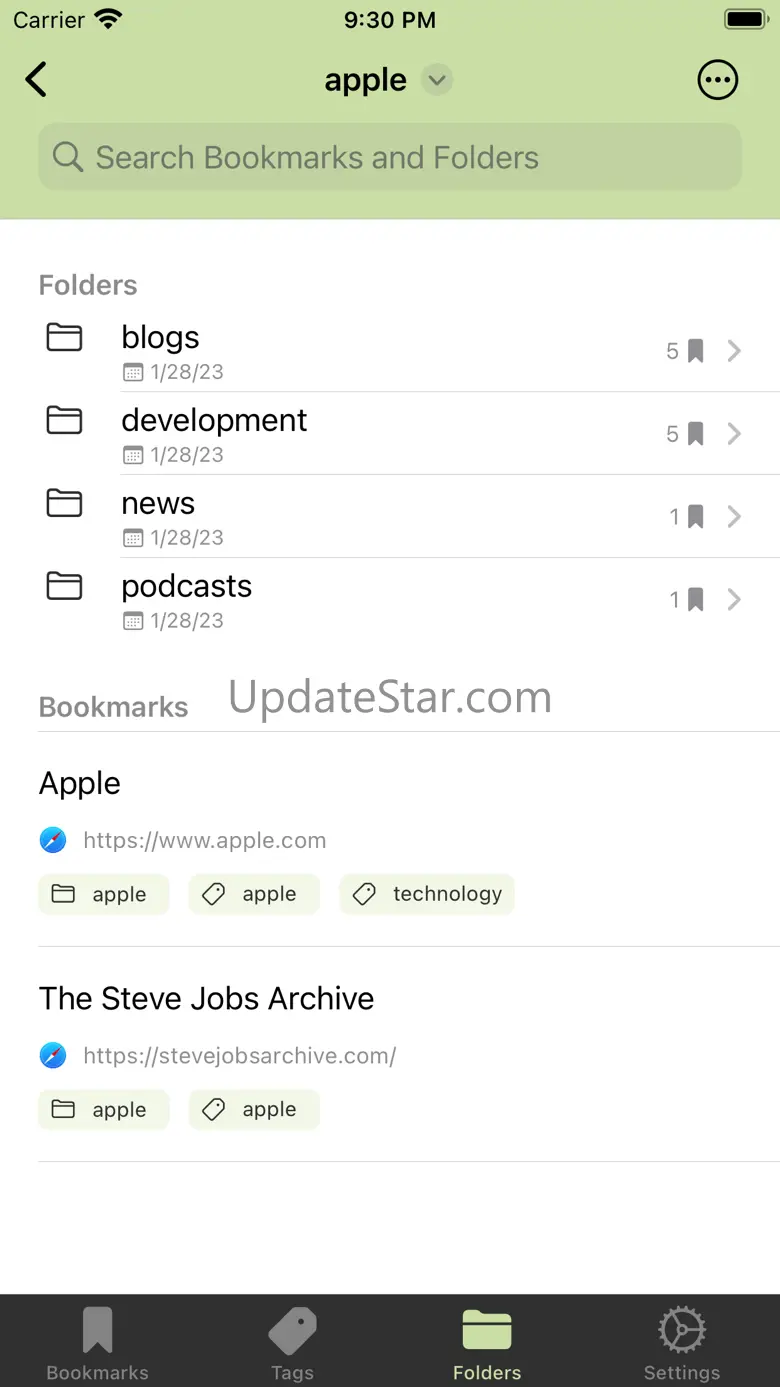780x1387 pixels.
Task: Click the development folder icon
Action: point(64,420)
